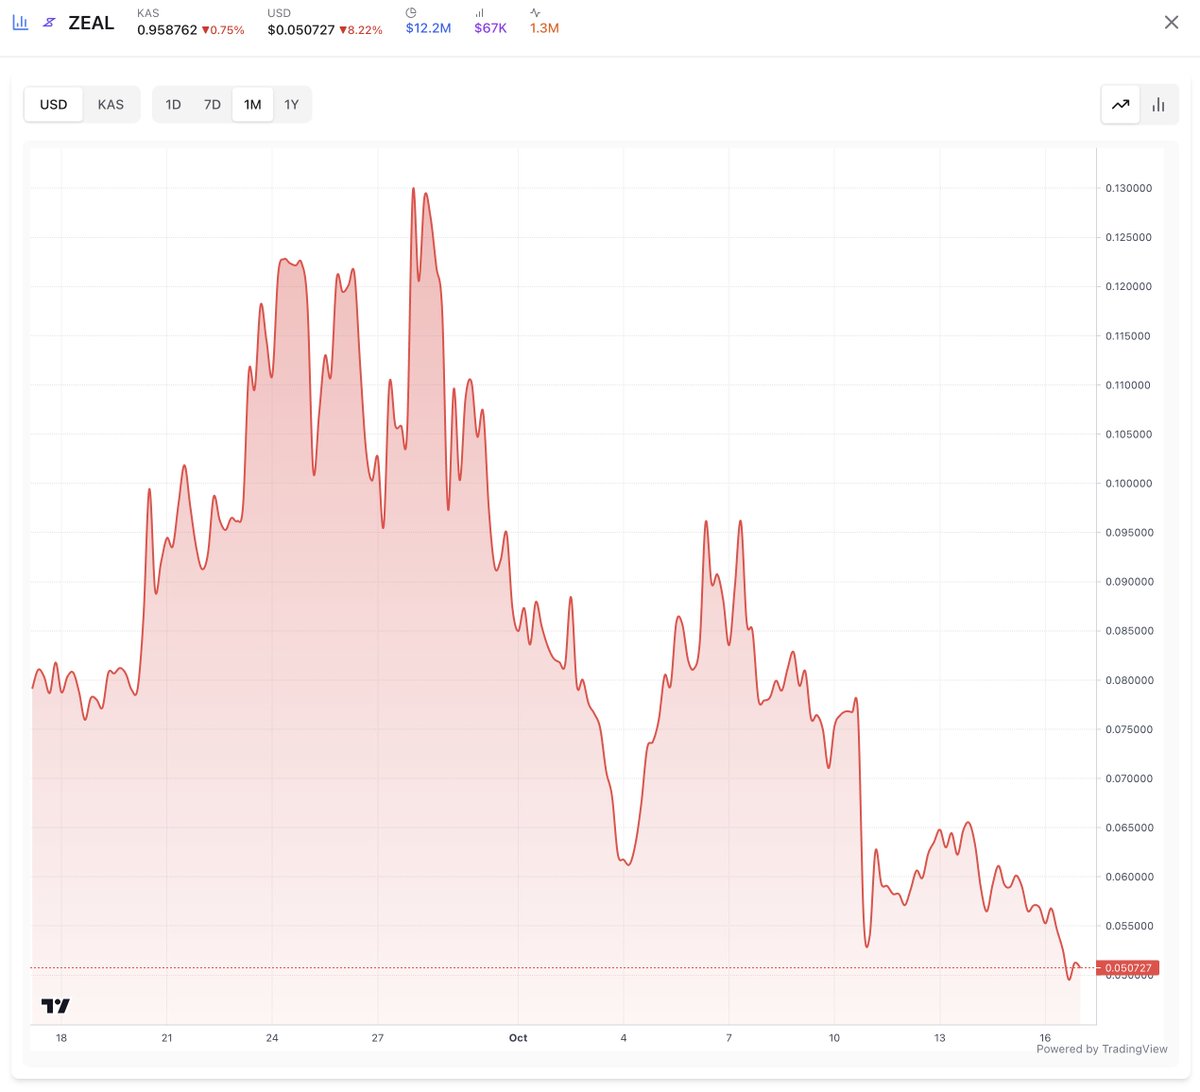This screenshot has width=1200, height=1092.
Task: Click the volume bars icon above $67K
Action: pyautogui.click(x=479, y=13)
